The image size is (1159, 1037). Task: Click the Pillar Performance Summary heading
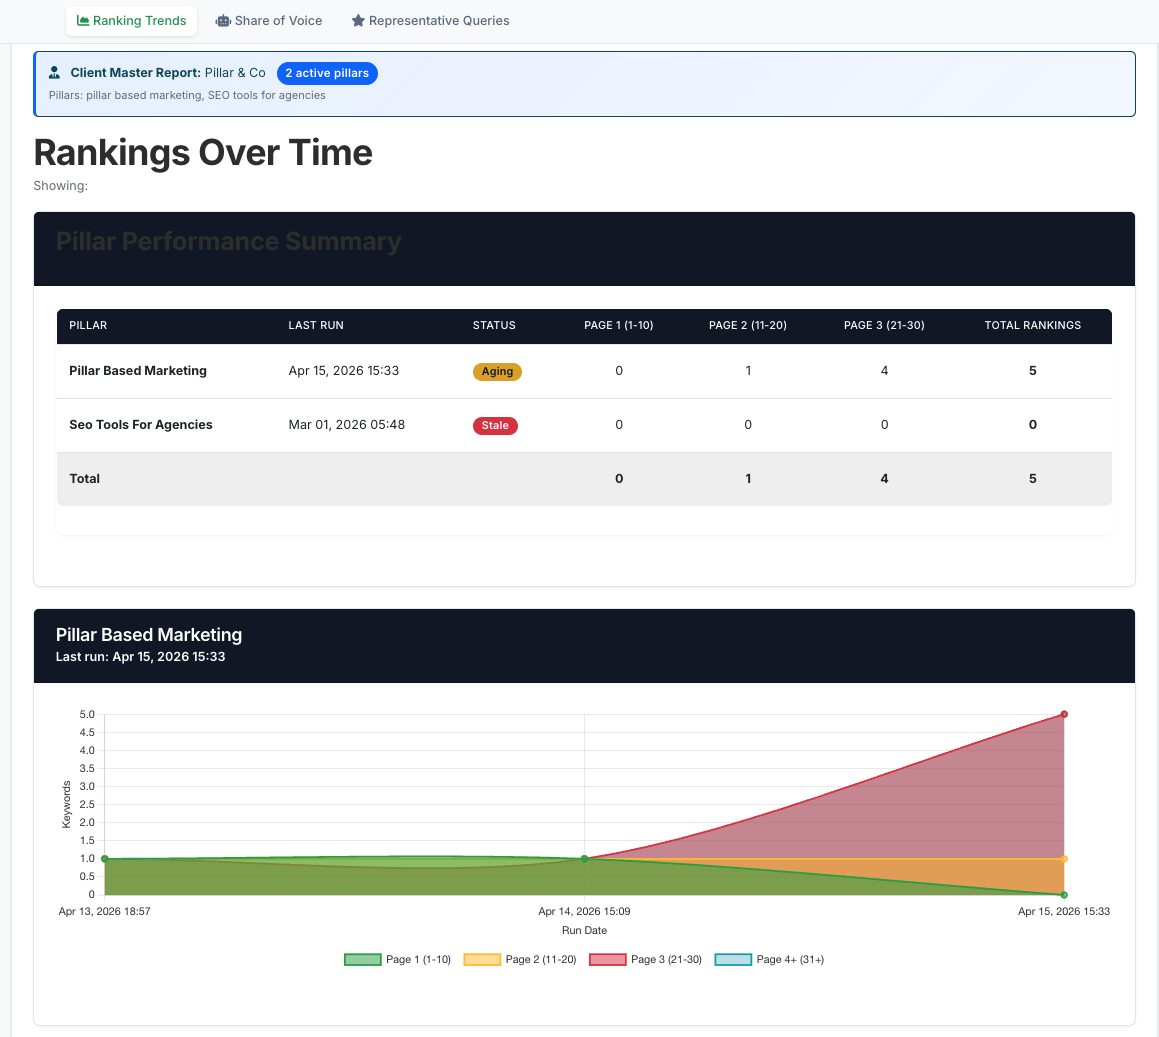coord(228,242)
